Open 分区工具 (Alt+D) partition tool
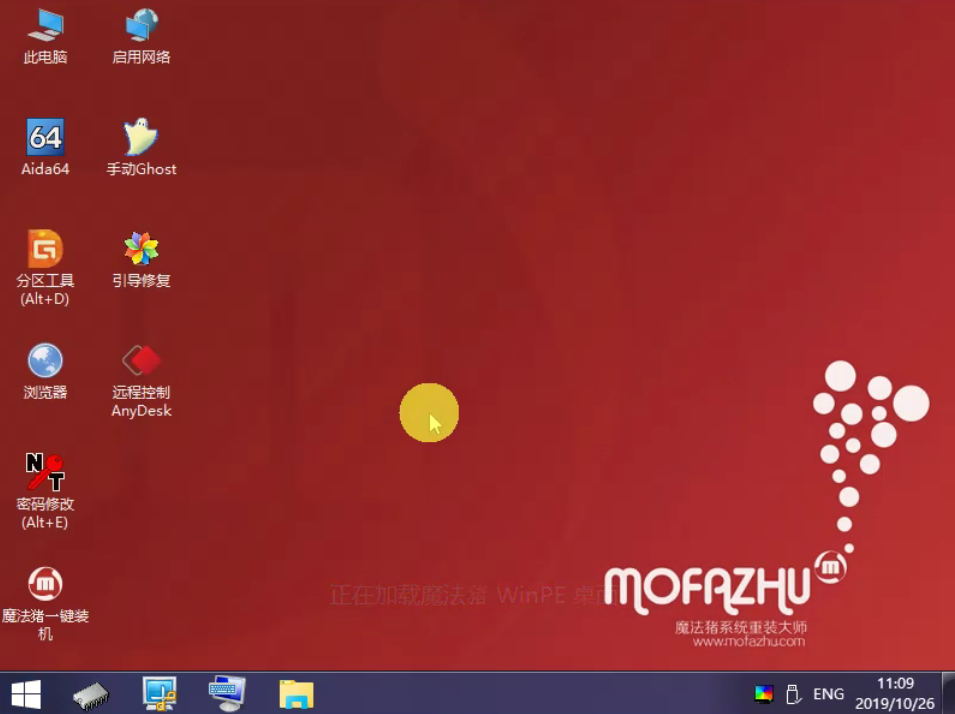The width and height of the screenshot is (955, 714). (x=45, y=268)
